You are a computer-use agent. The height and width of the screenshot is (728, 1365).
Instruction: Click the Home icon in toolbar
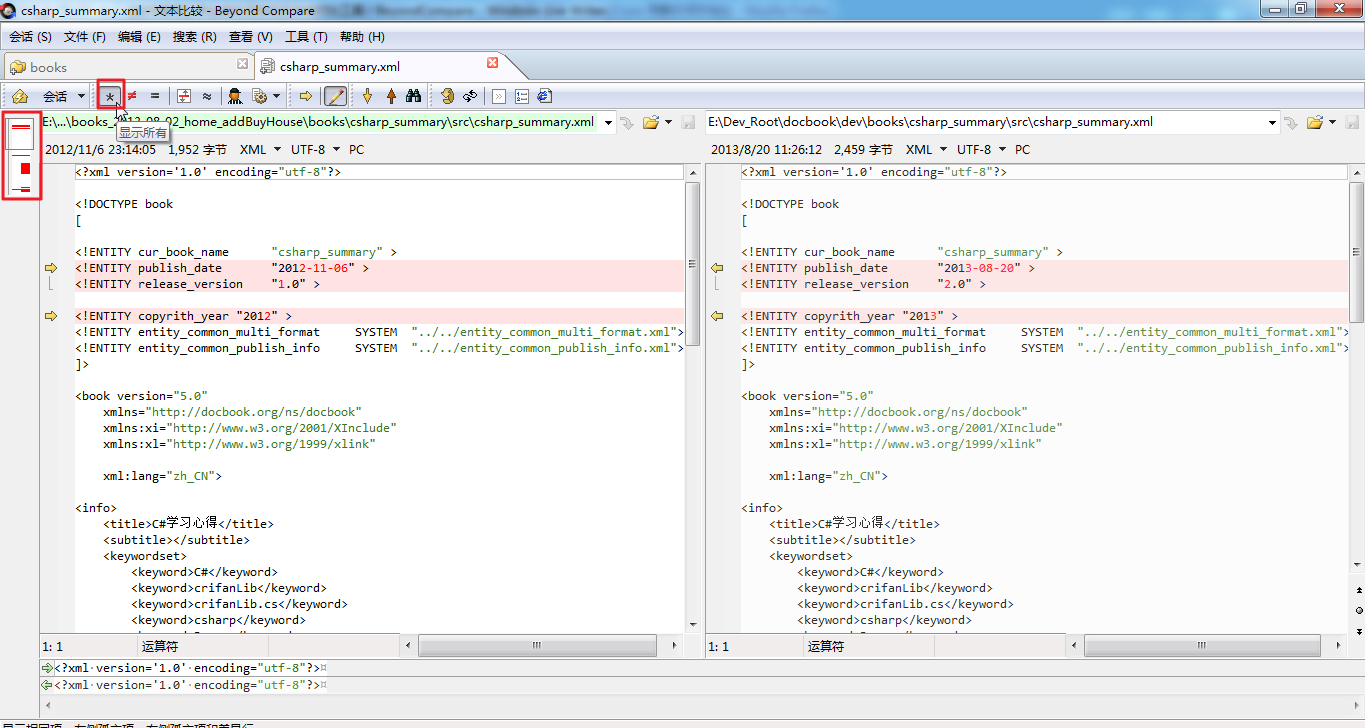click(x=20, y=96)
